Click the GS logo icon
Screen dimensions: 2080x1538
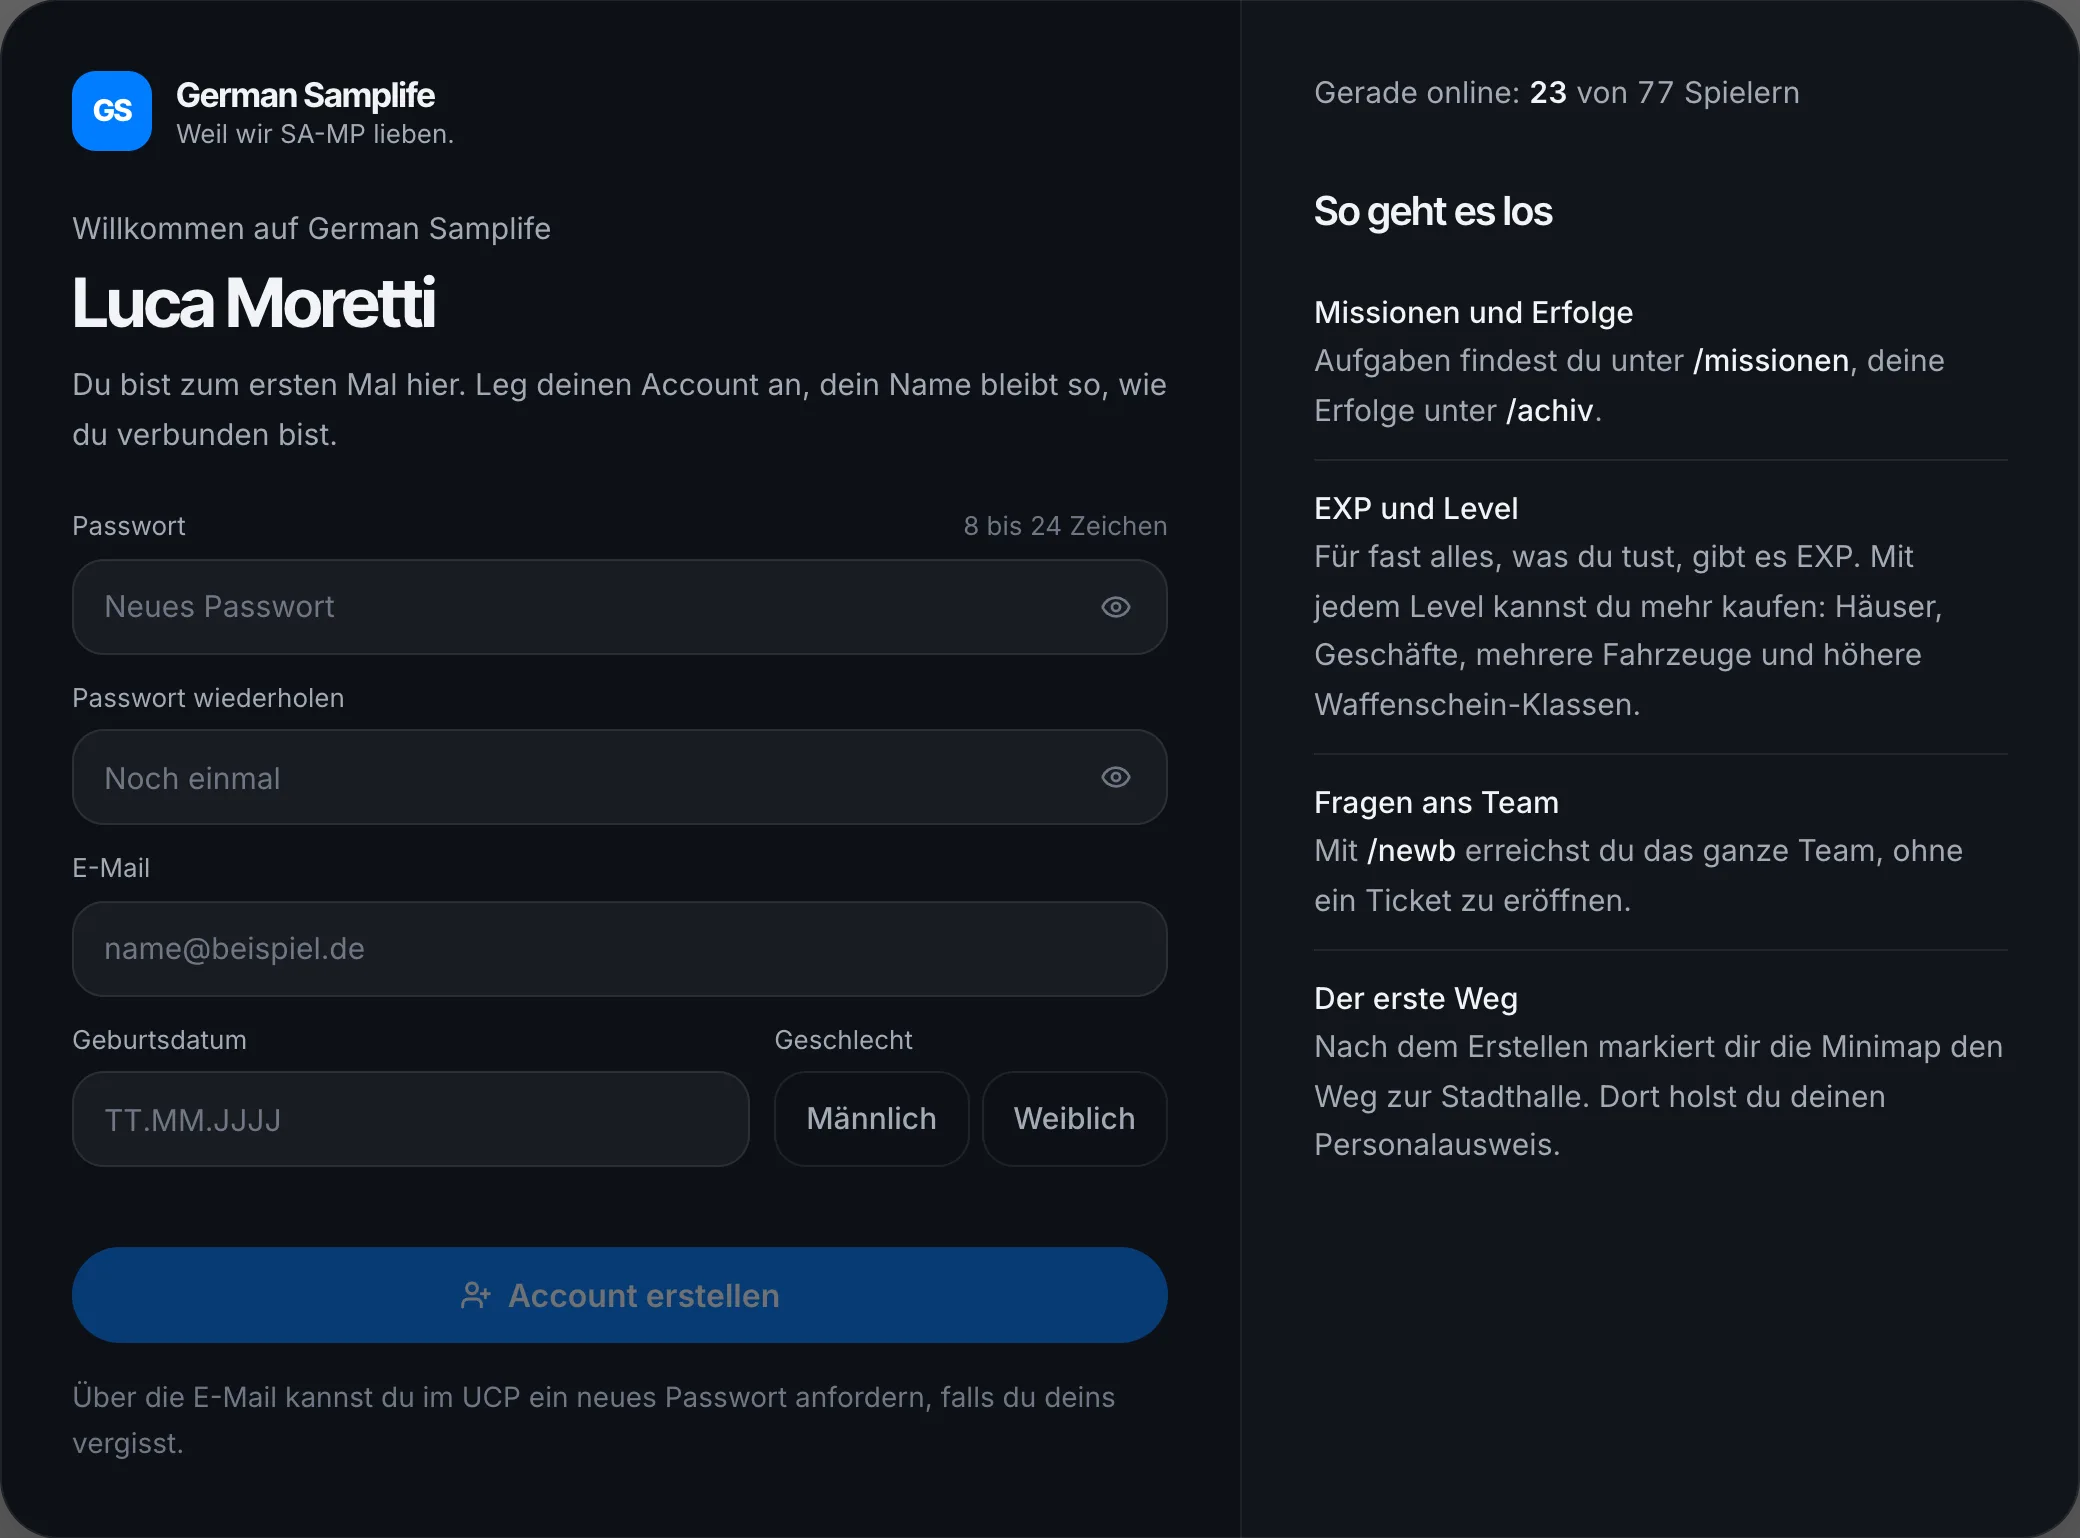112,111
